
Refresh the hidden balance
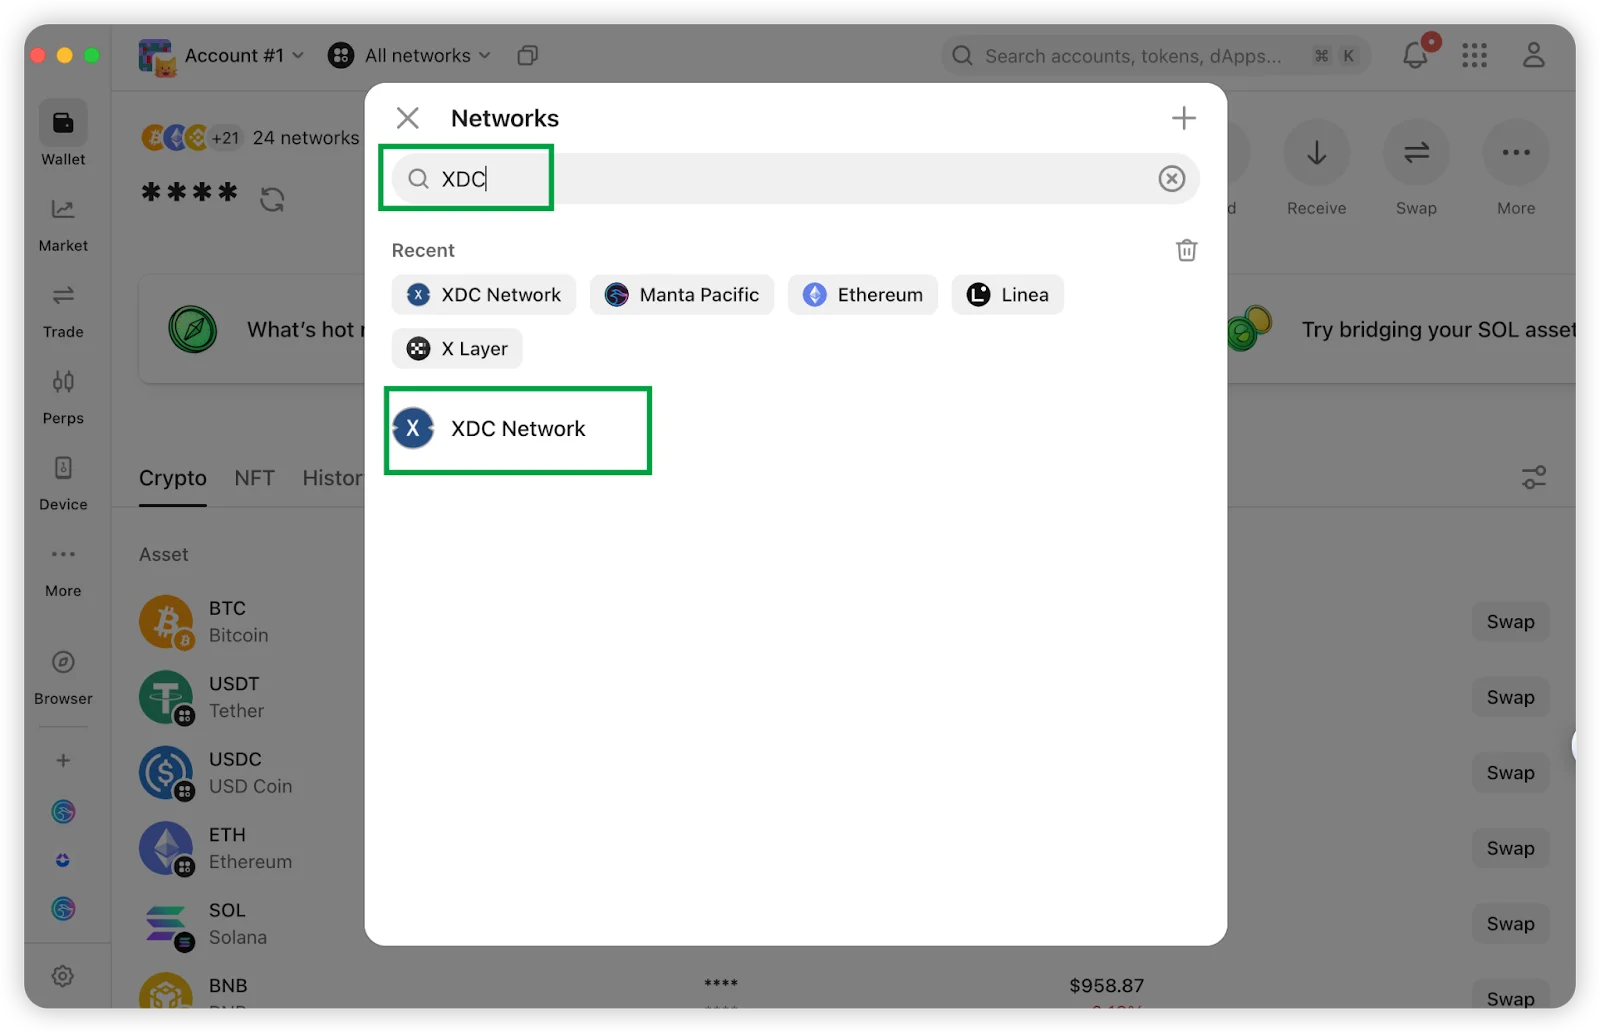coord(272,199)
